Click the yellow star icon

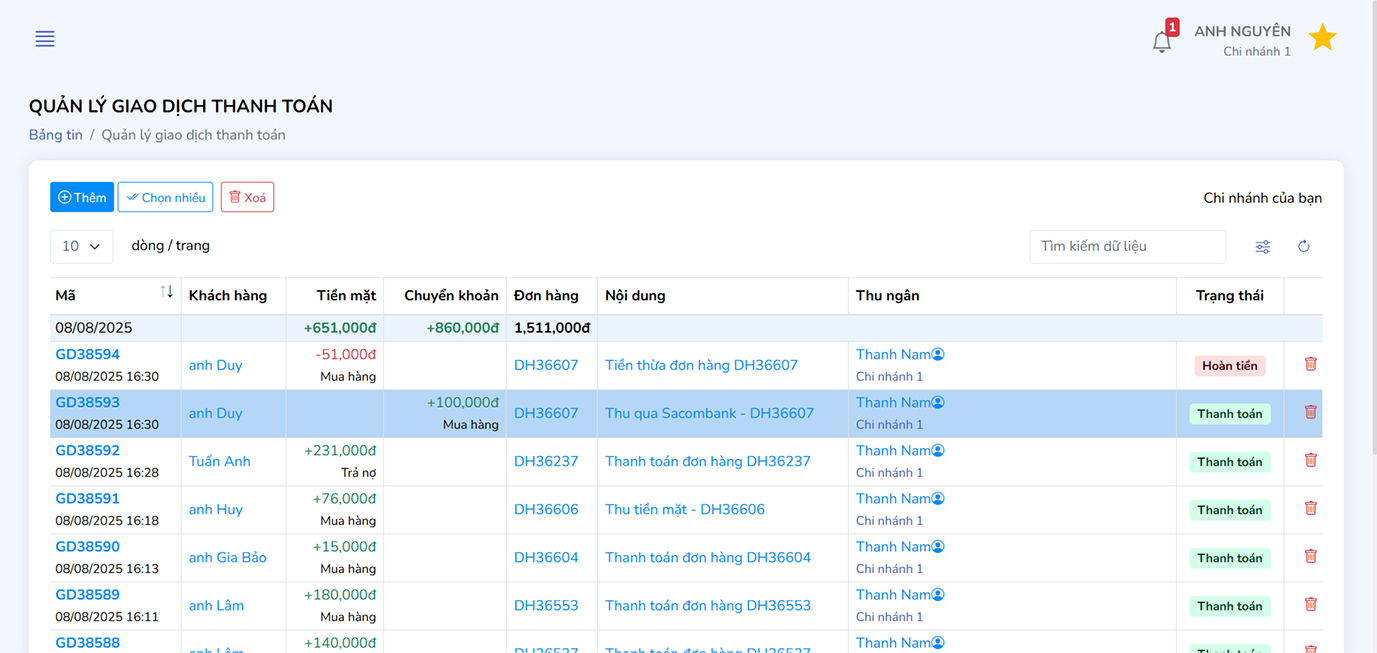[x=1322, y=38]
